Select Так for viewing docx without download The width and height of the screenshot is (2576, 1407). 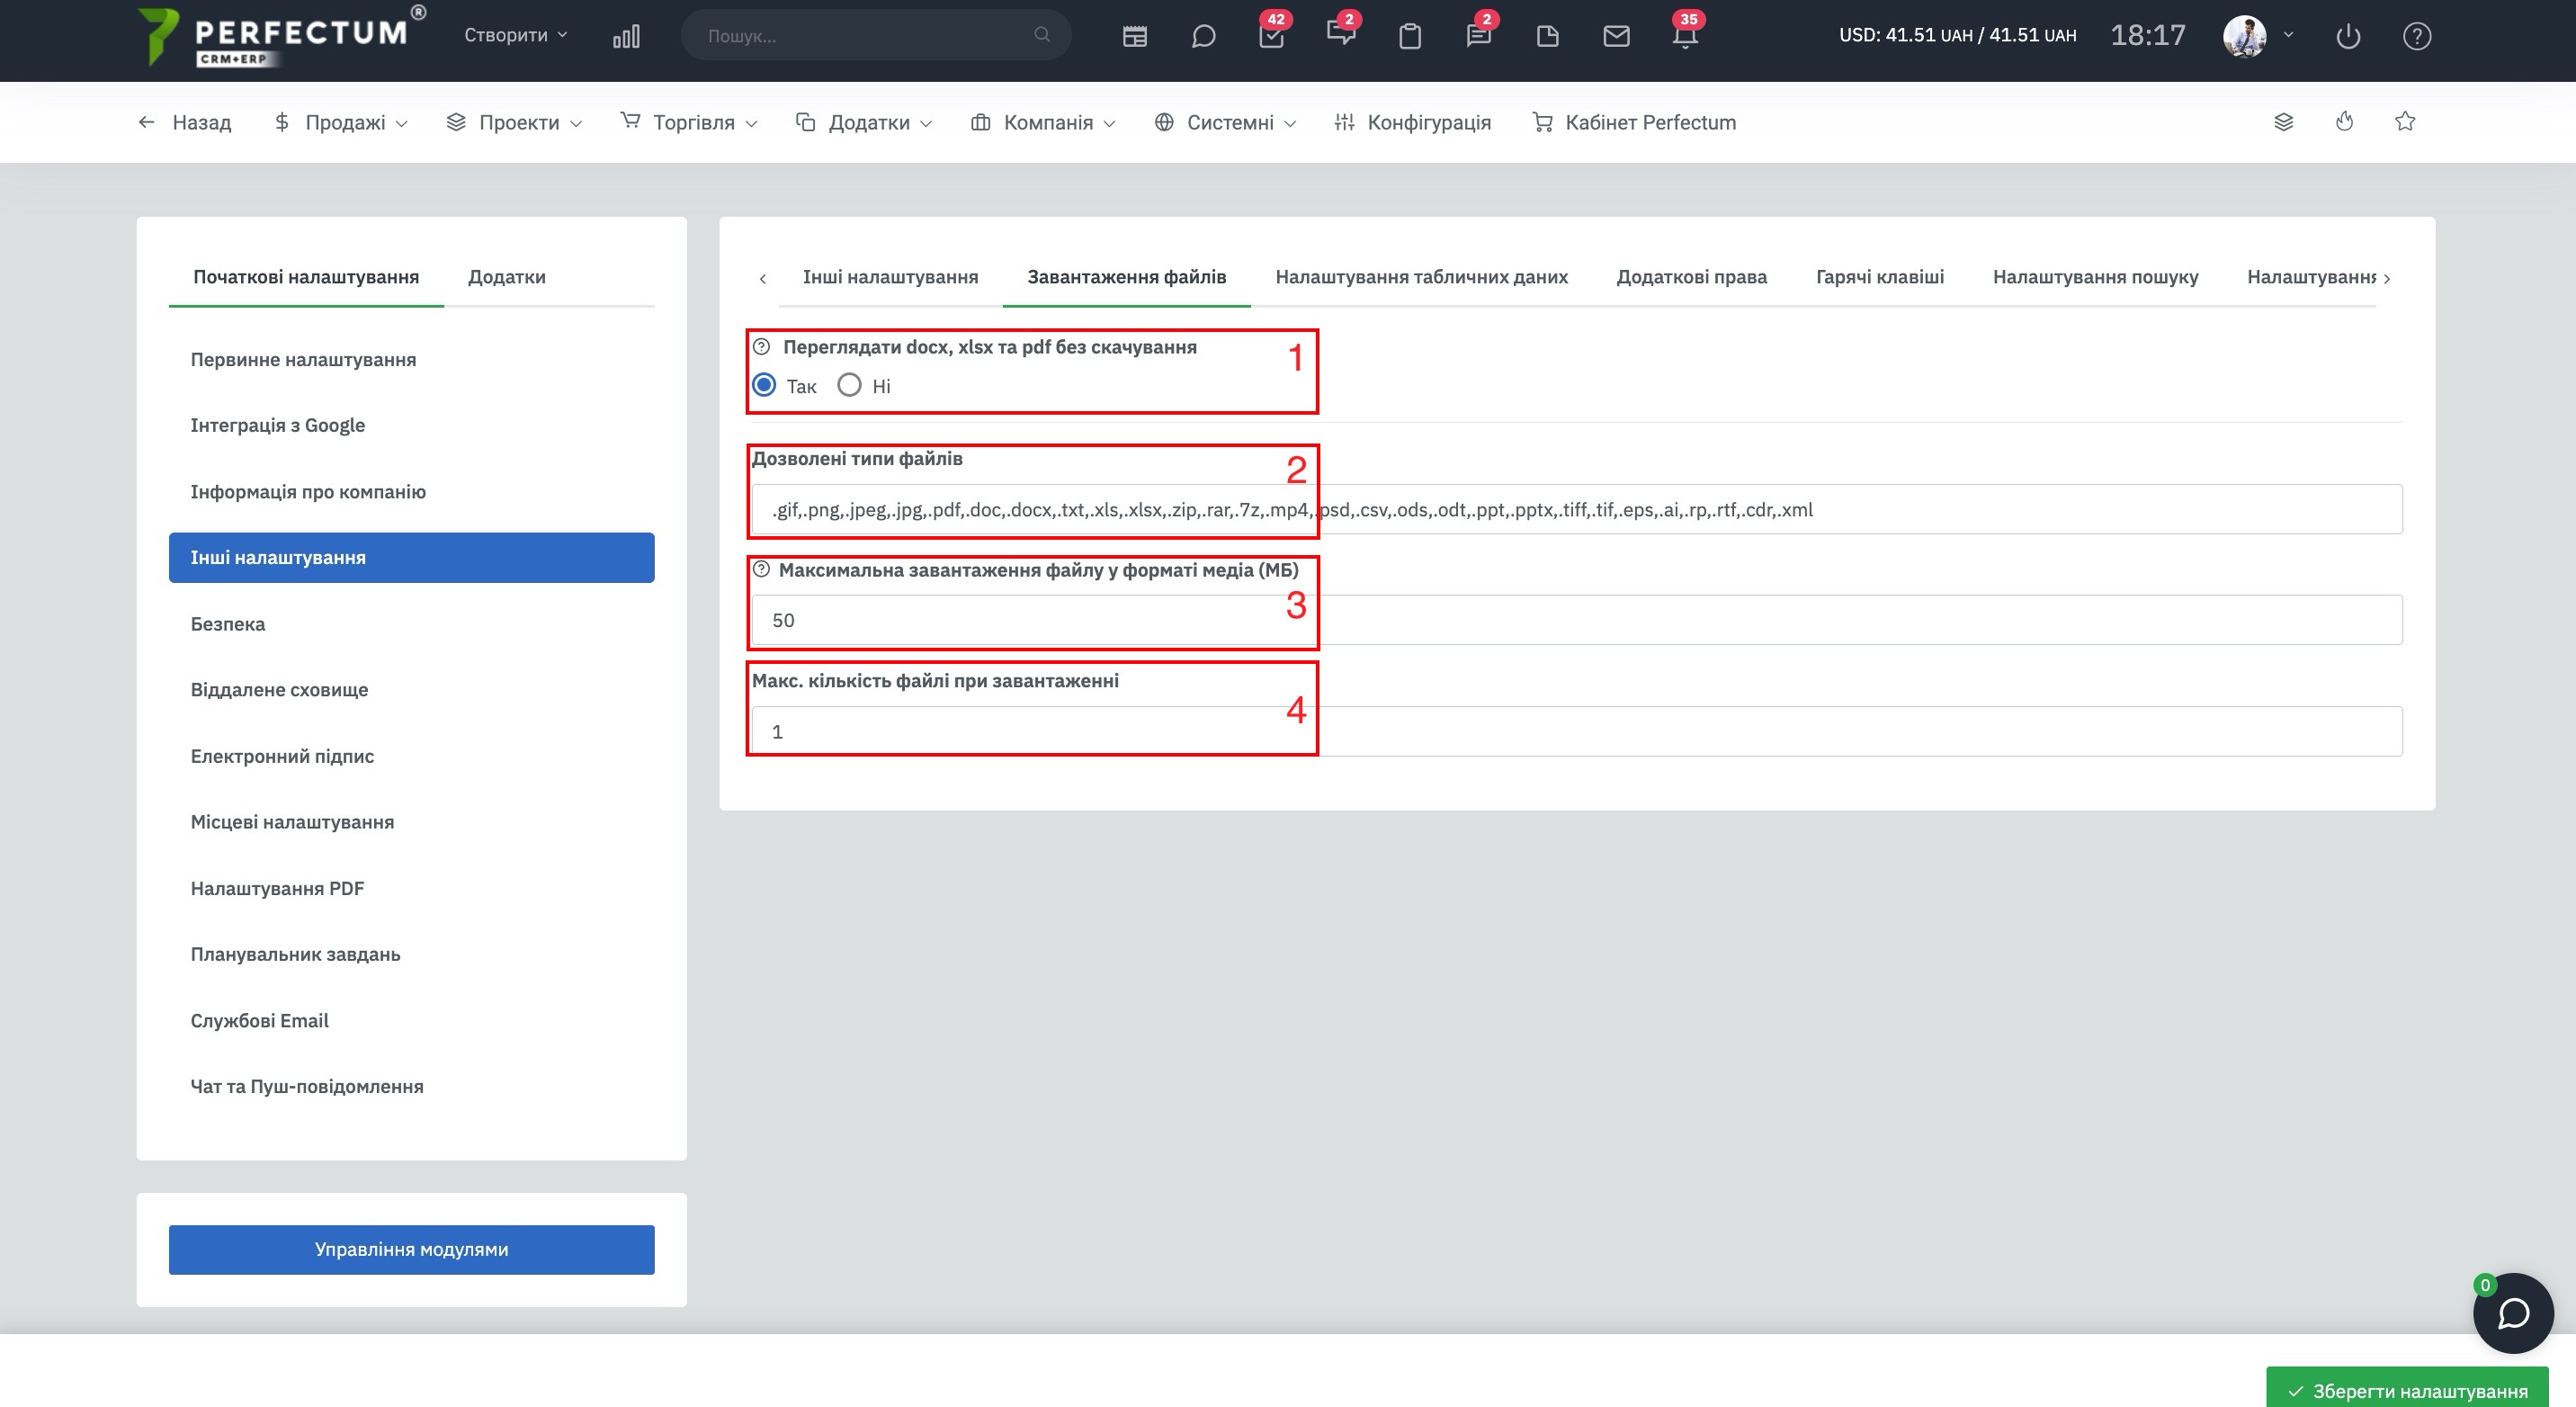(764, 385)
